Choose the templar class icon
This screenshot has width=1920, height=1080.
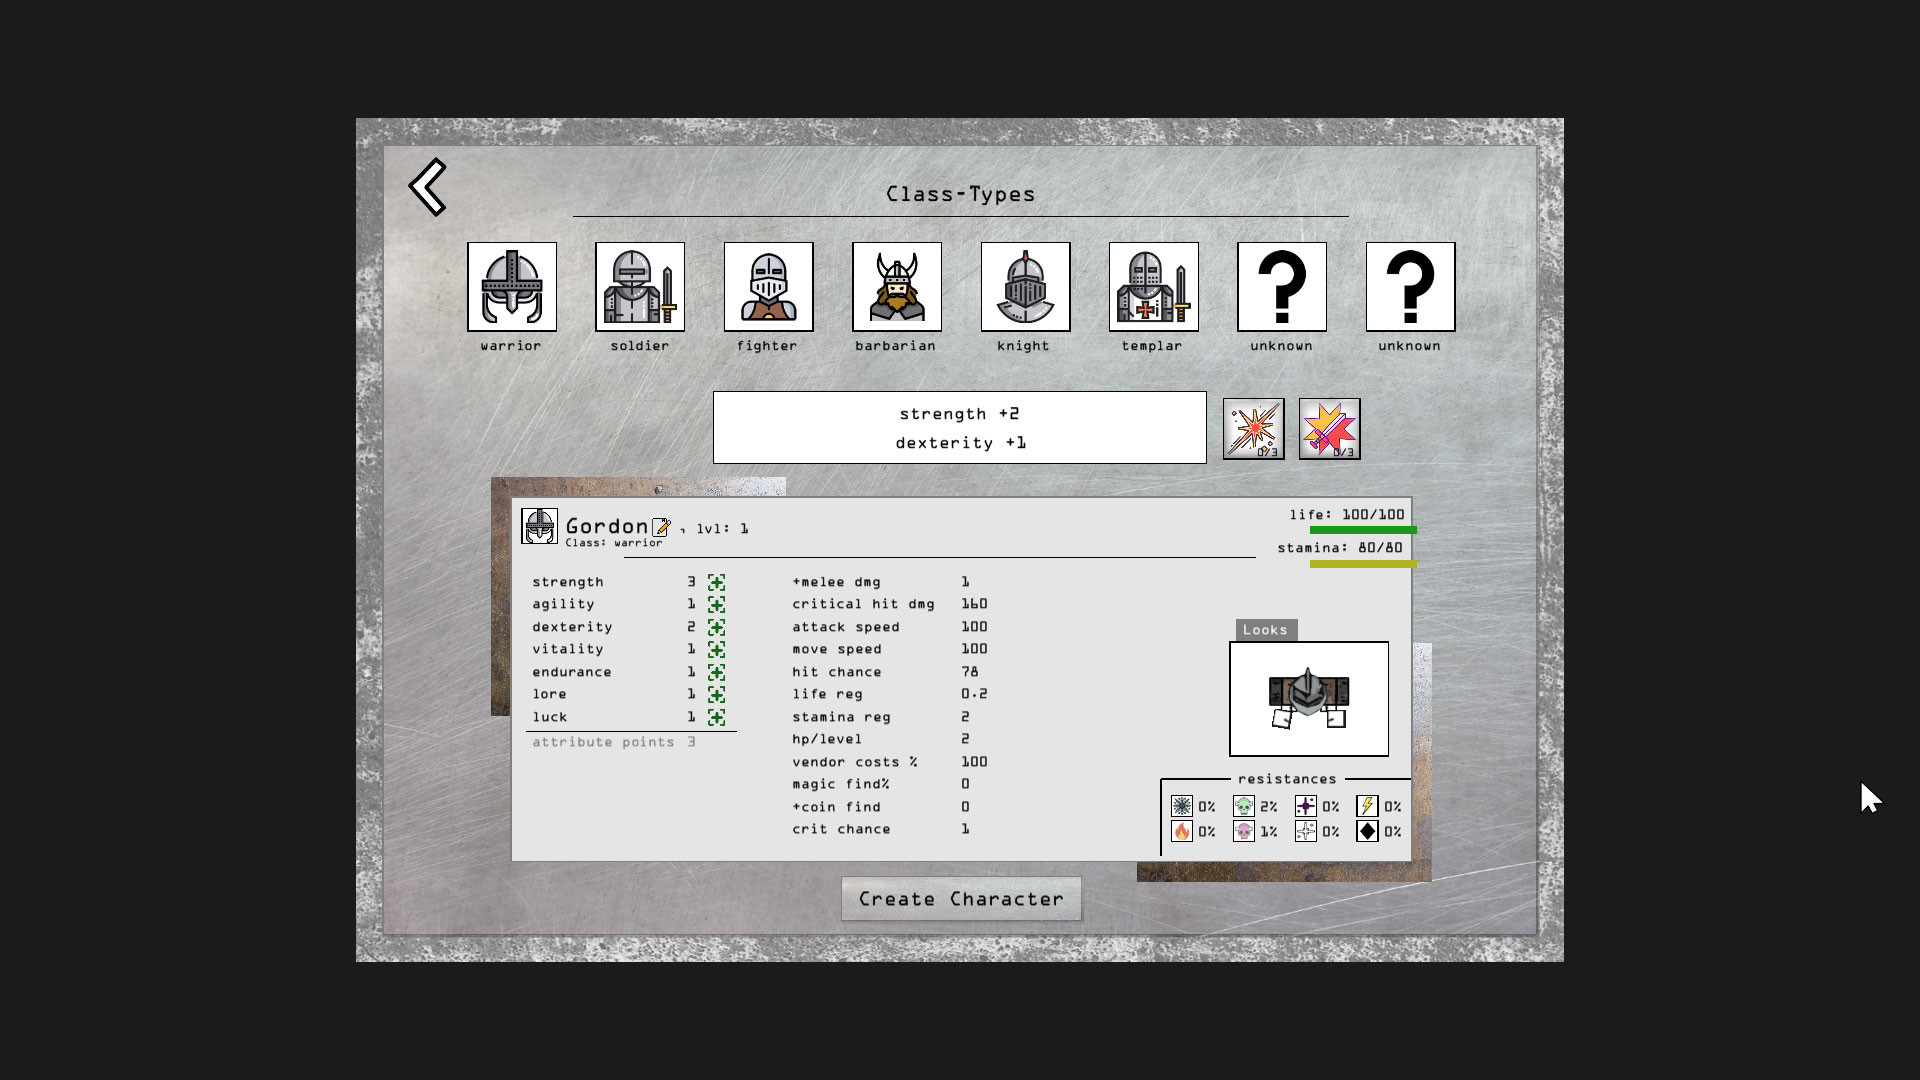tap(1153, 288)
